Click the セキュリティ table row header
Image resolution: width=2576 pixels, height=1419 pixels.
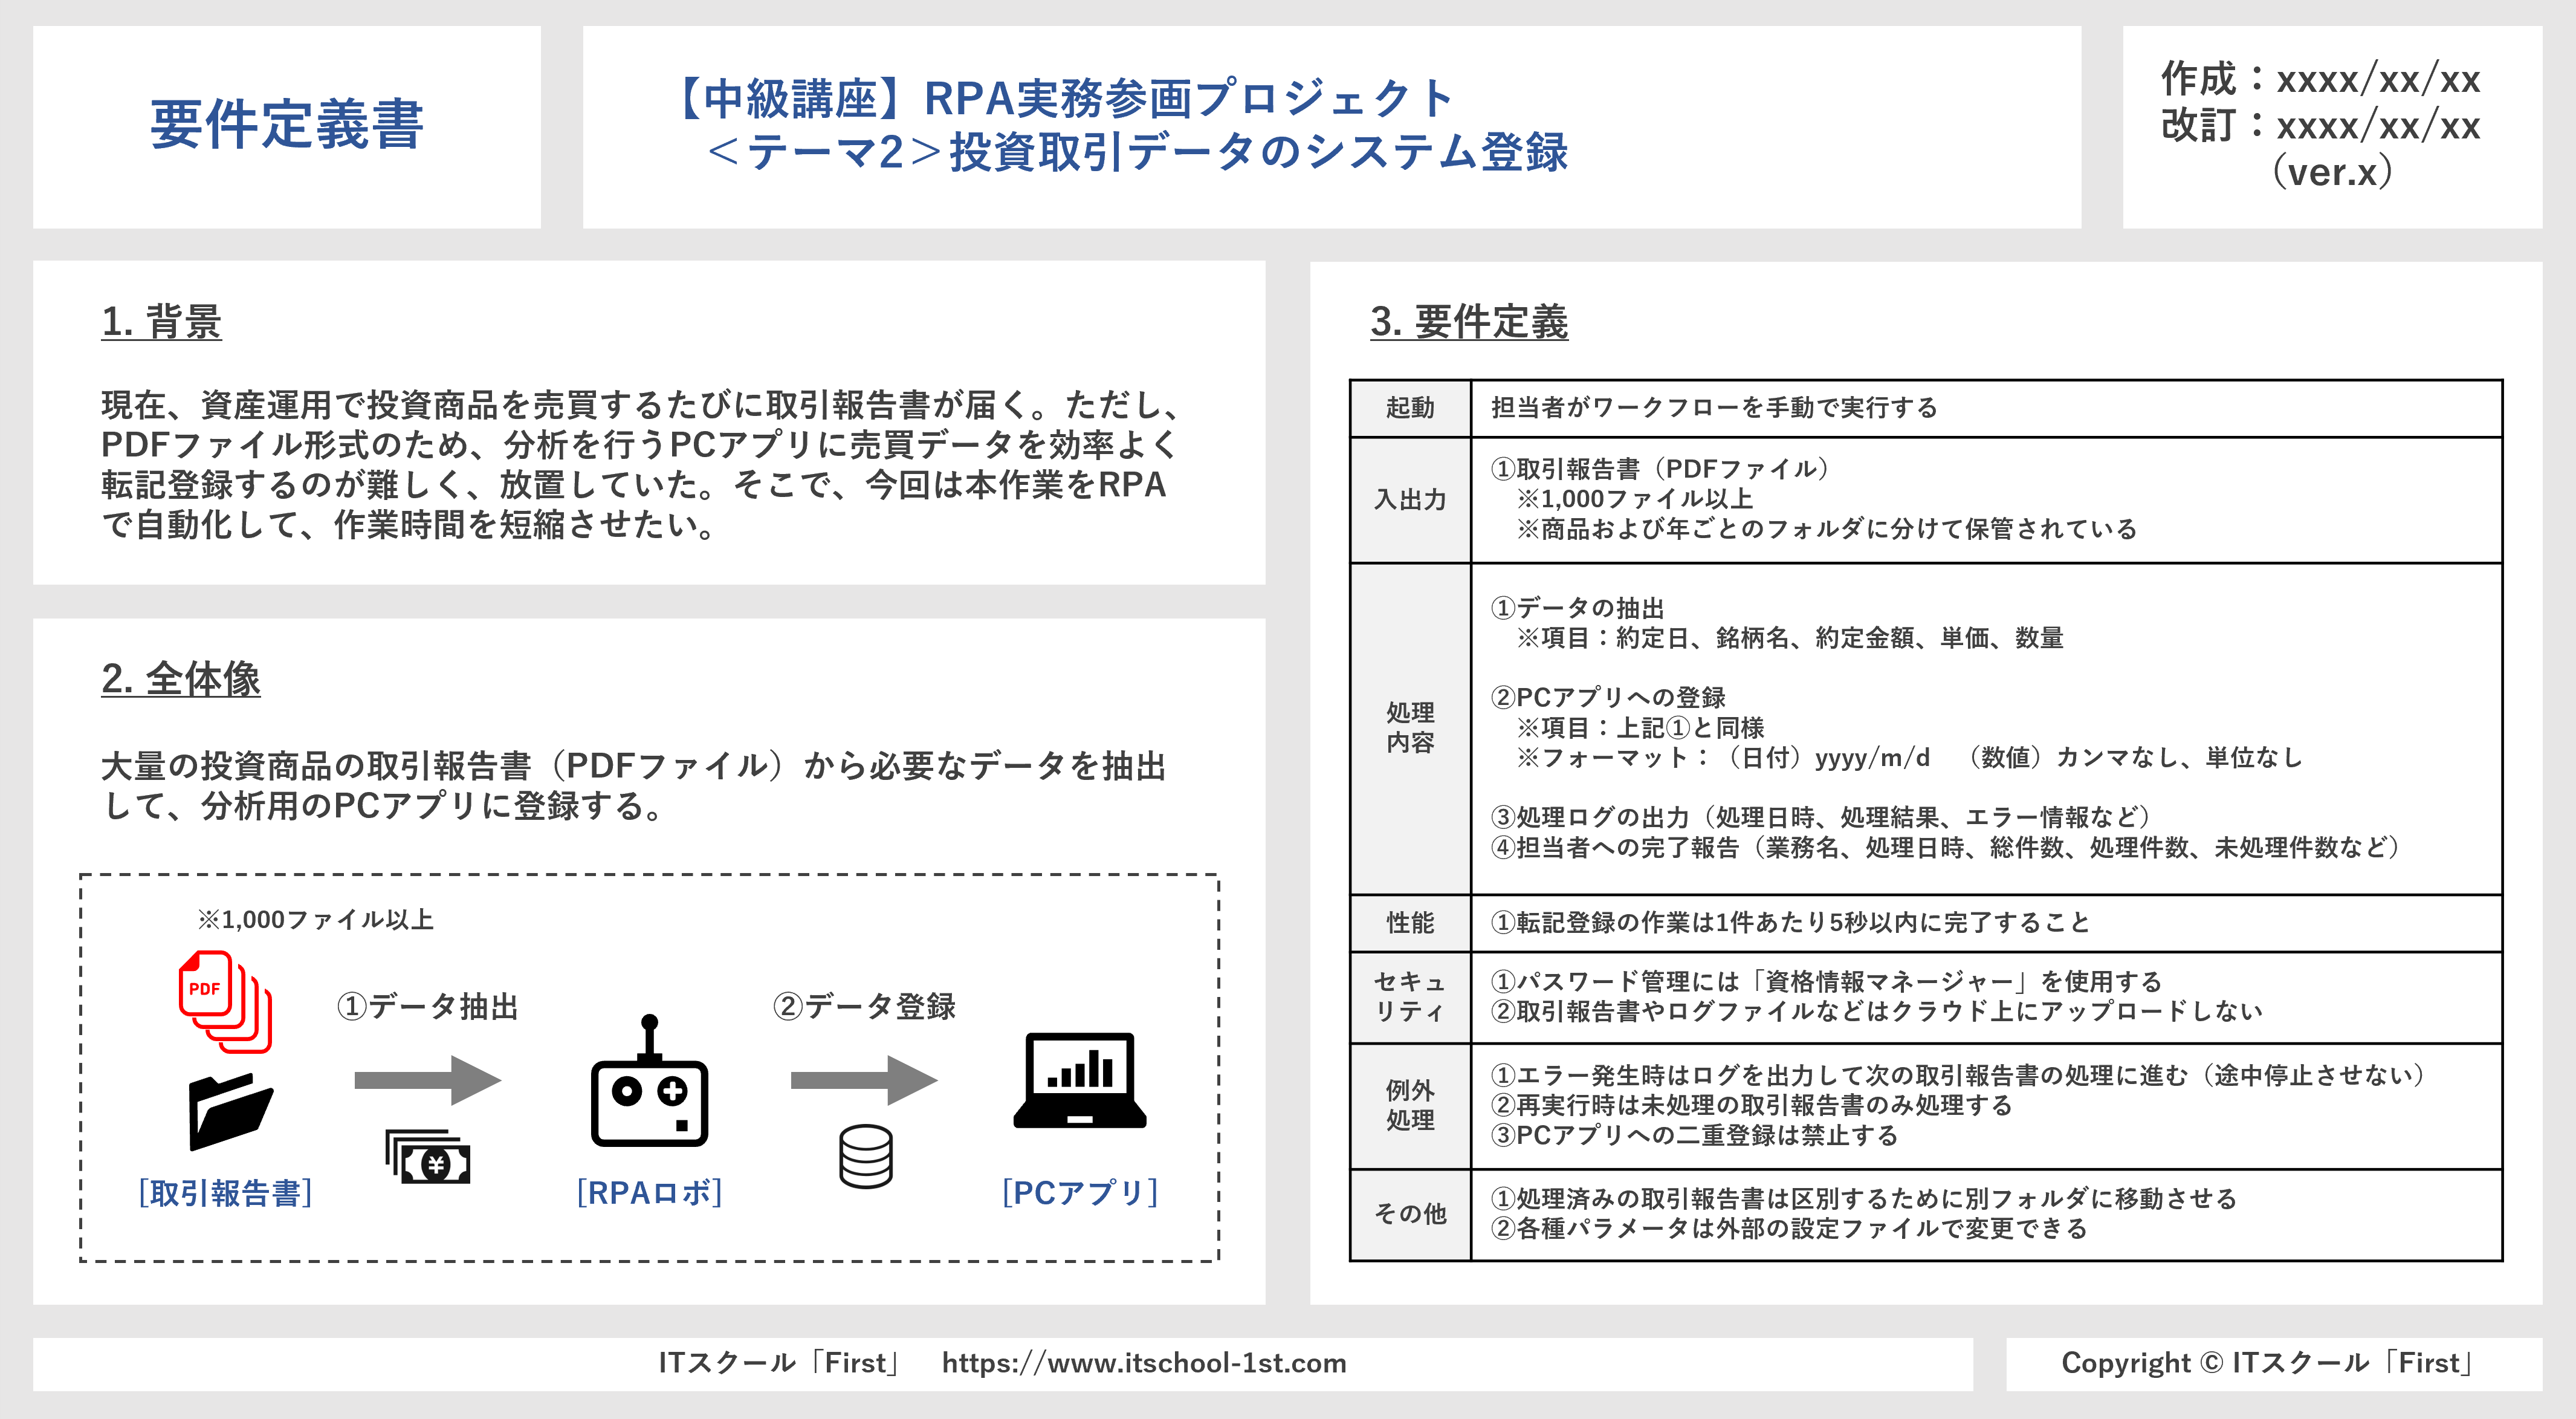click(x=1410, y=997)
